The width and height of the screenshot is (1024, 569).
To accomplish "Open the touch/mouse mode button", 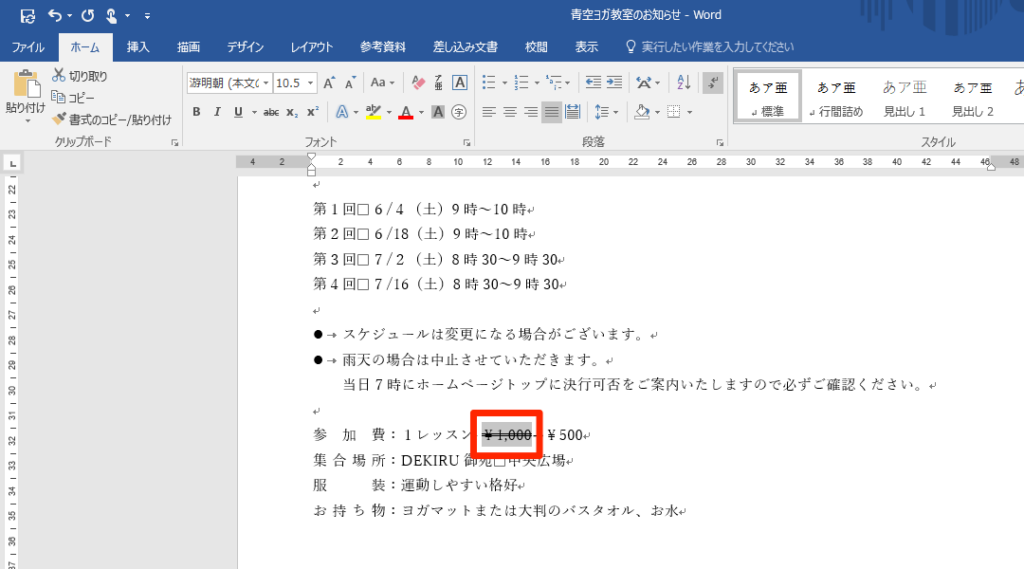I will [x=112, y=15].
